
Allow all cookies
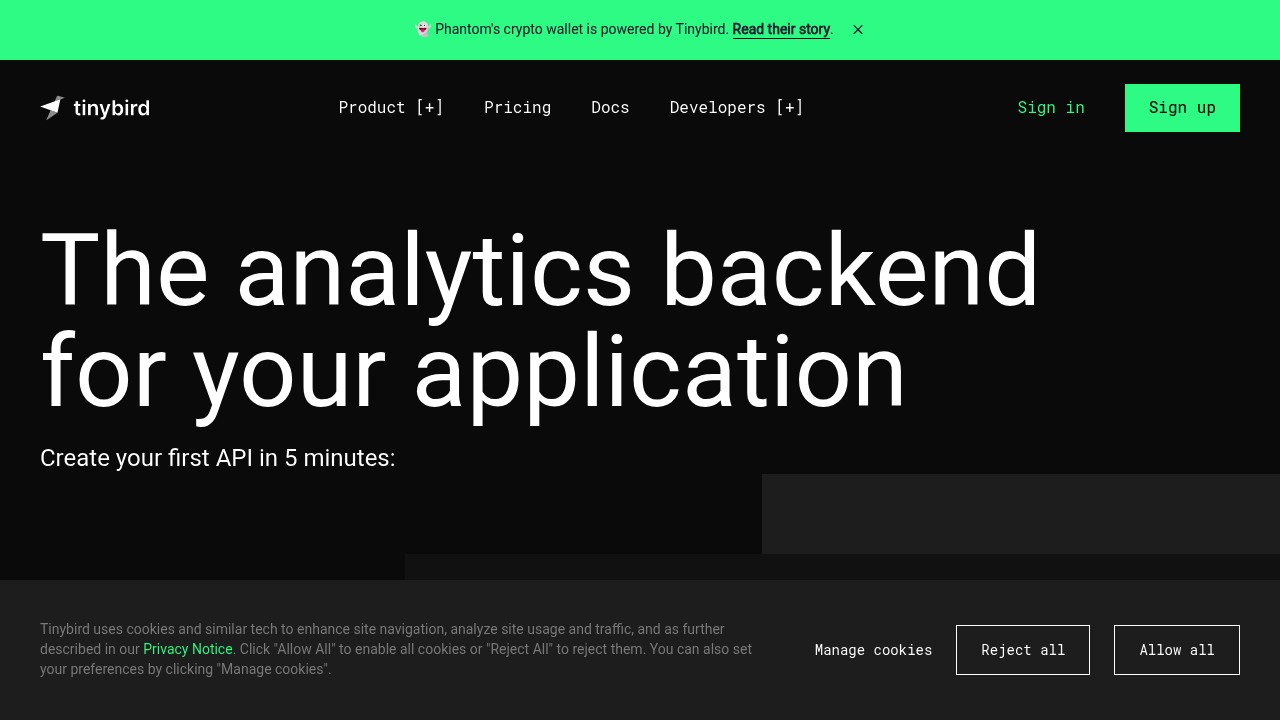(1176, 650)
